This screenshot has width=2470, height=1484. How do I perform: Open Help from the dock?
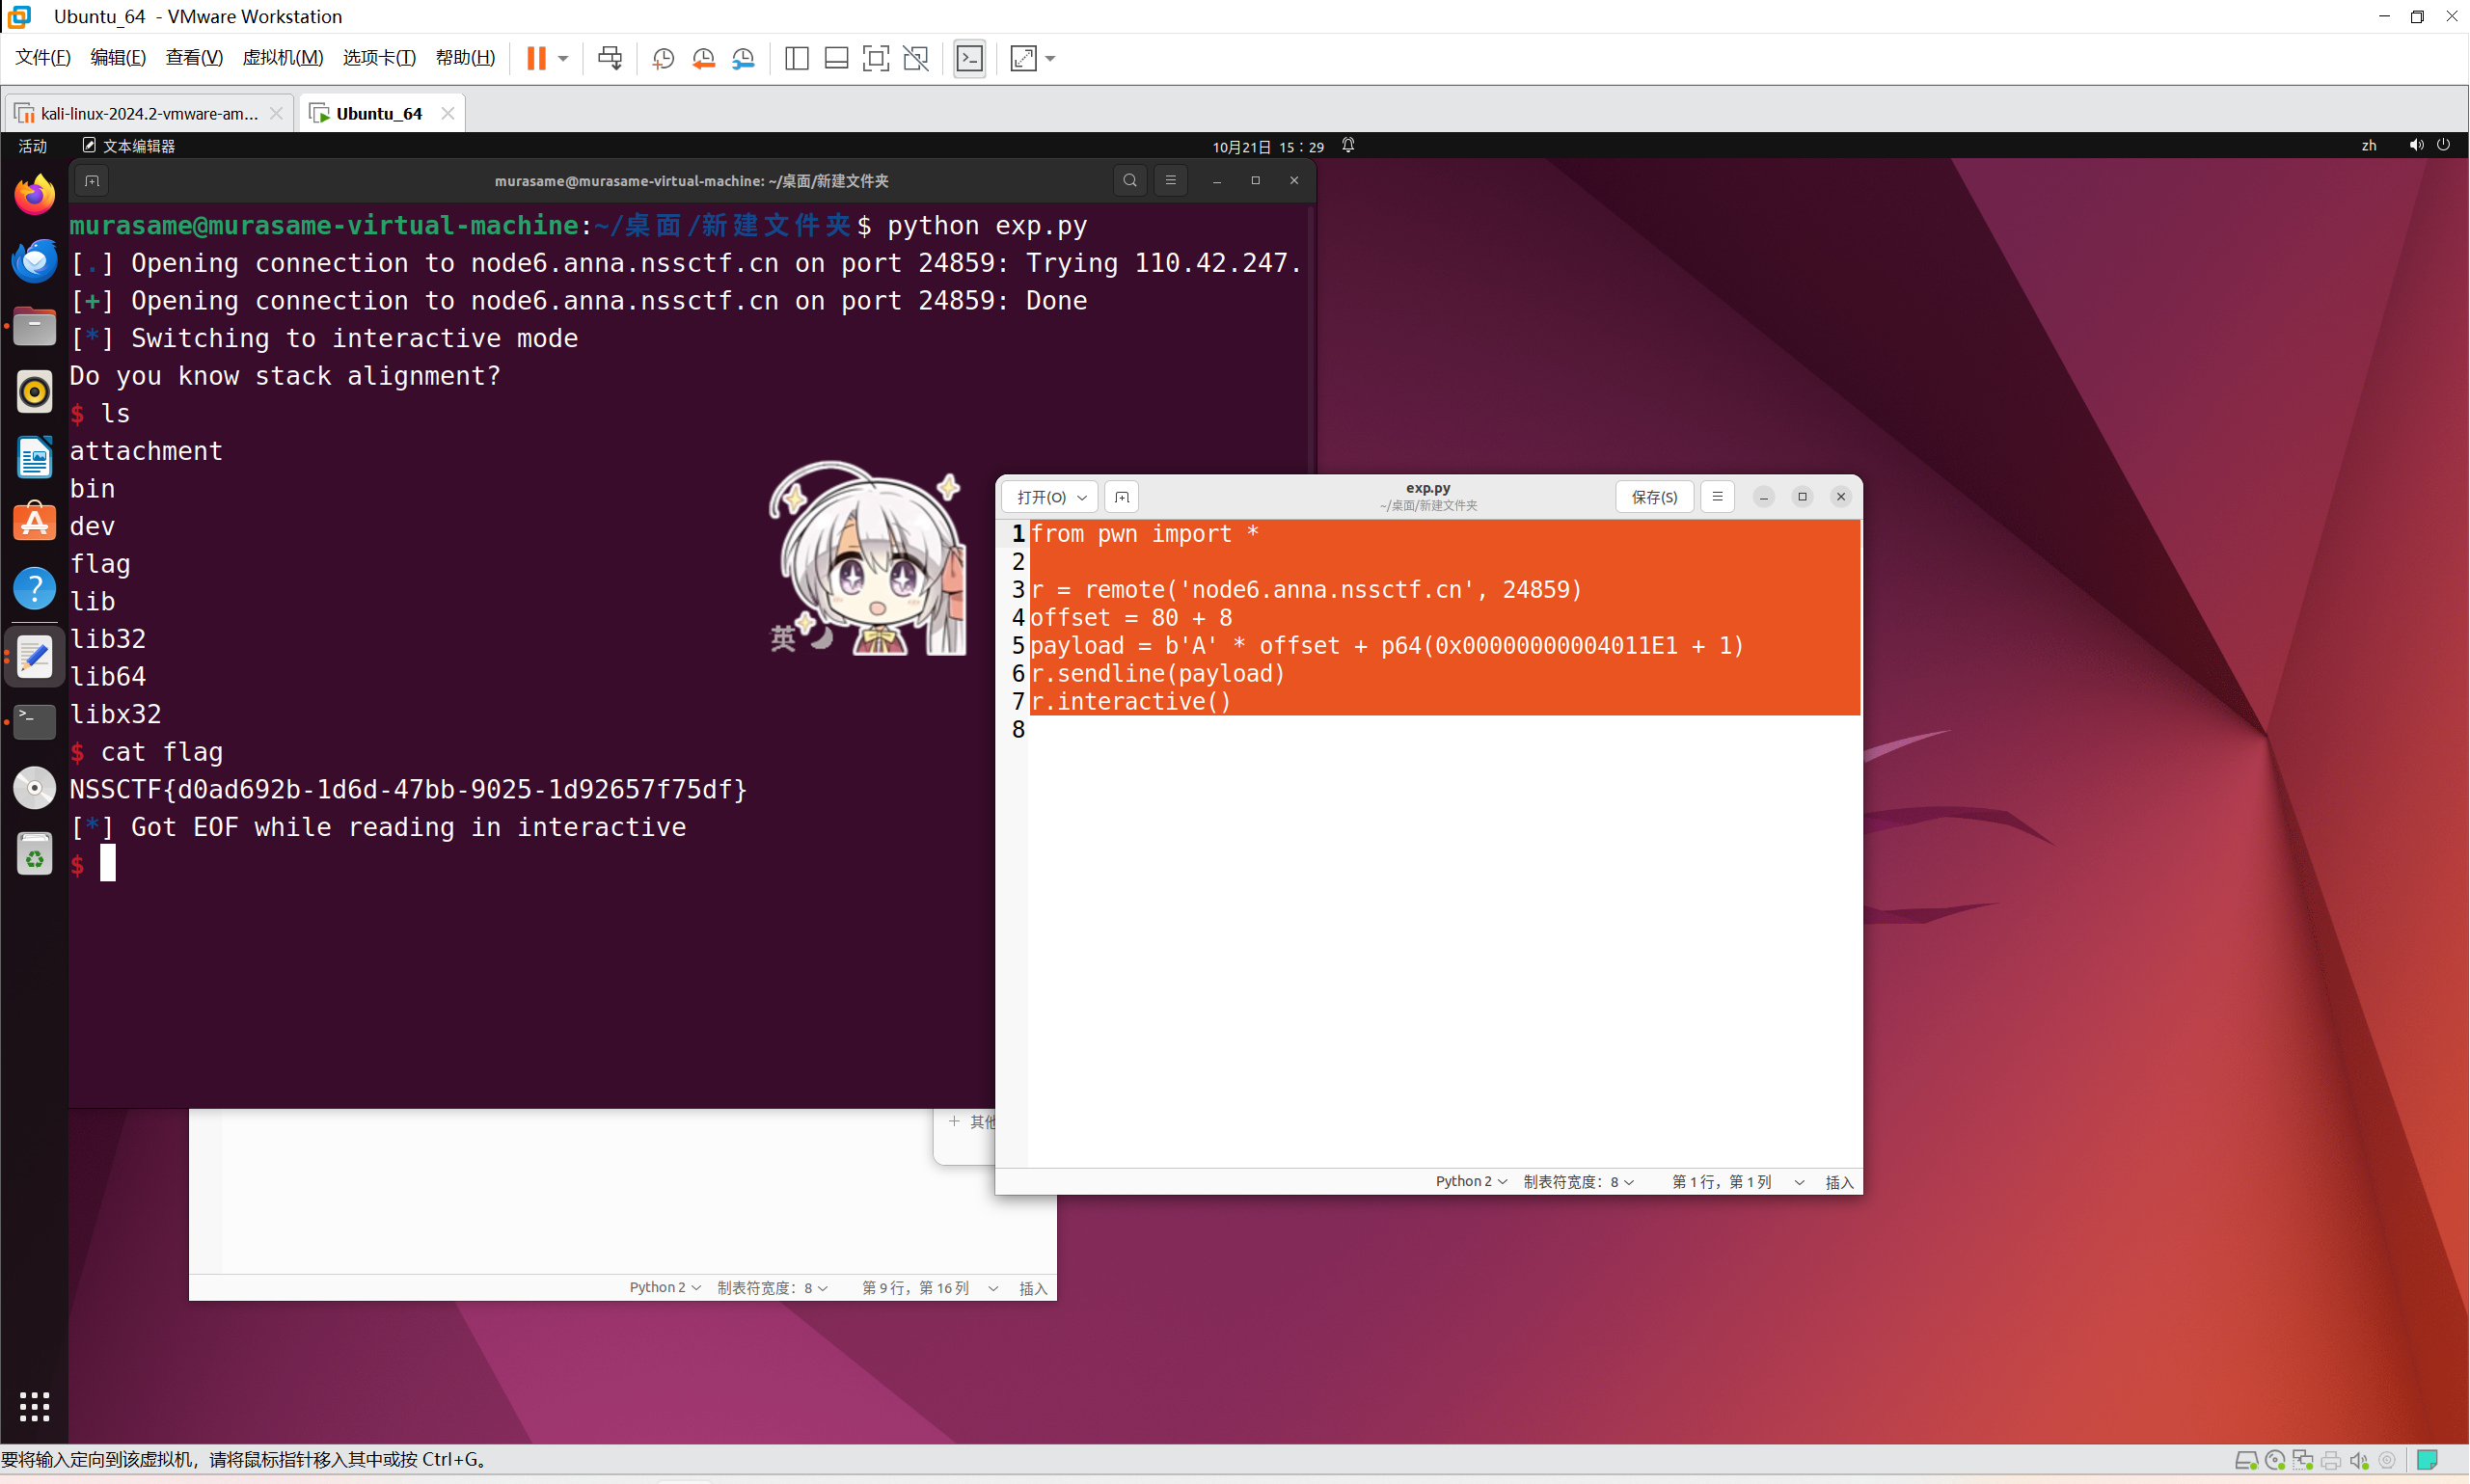(35, 589)
